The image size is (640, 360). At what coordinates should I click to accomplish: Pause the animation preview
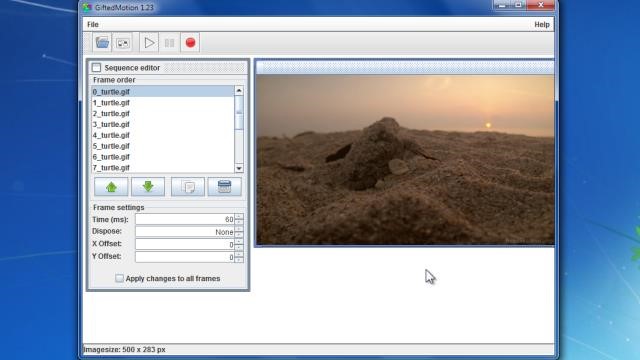[169, 42]
